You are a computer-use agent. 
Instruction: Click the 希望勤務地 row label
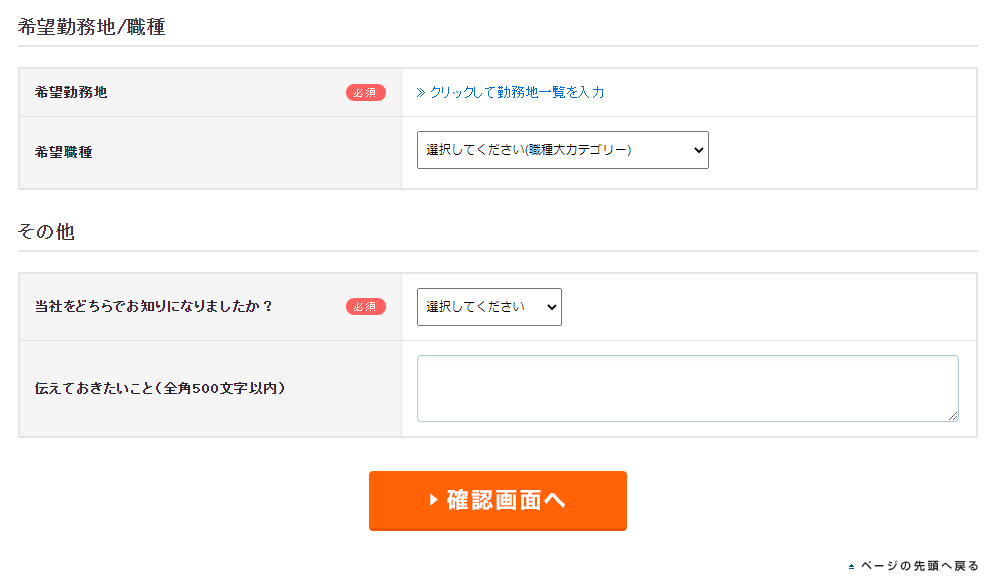pyautogui.click(x=71, y=92)
